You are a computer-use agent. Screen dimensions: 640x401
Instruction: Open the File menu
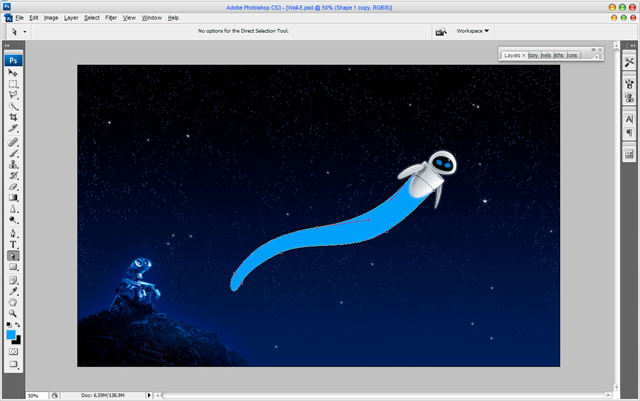[19, 18]
